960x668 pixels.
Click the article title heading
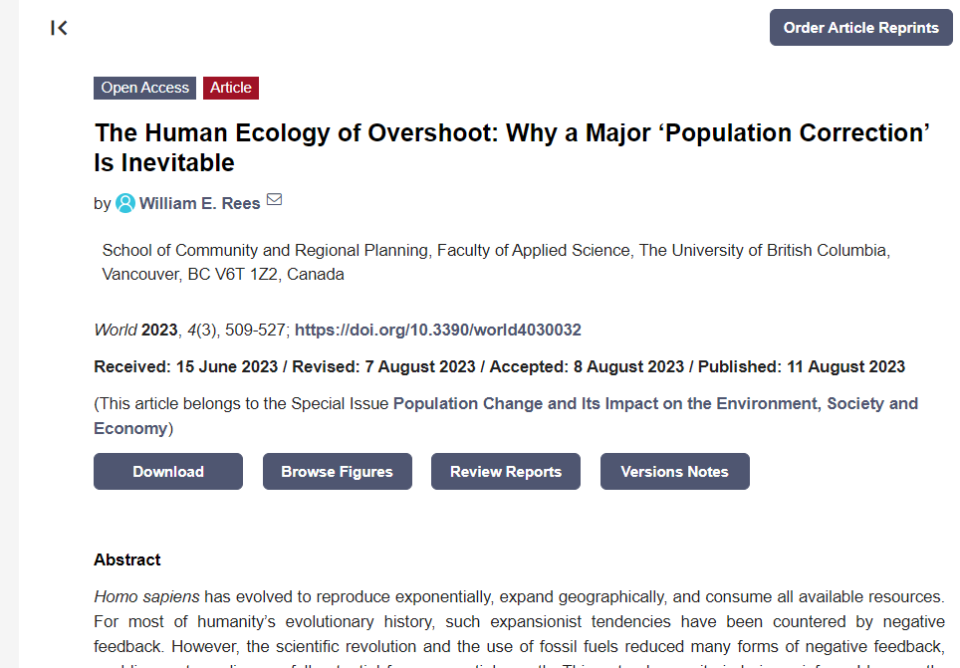(511, 147)
